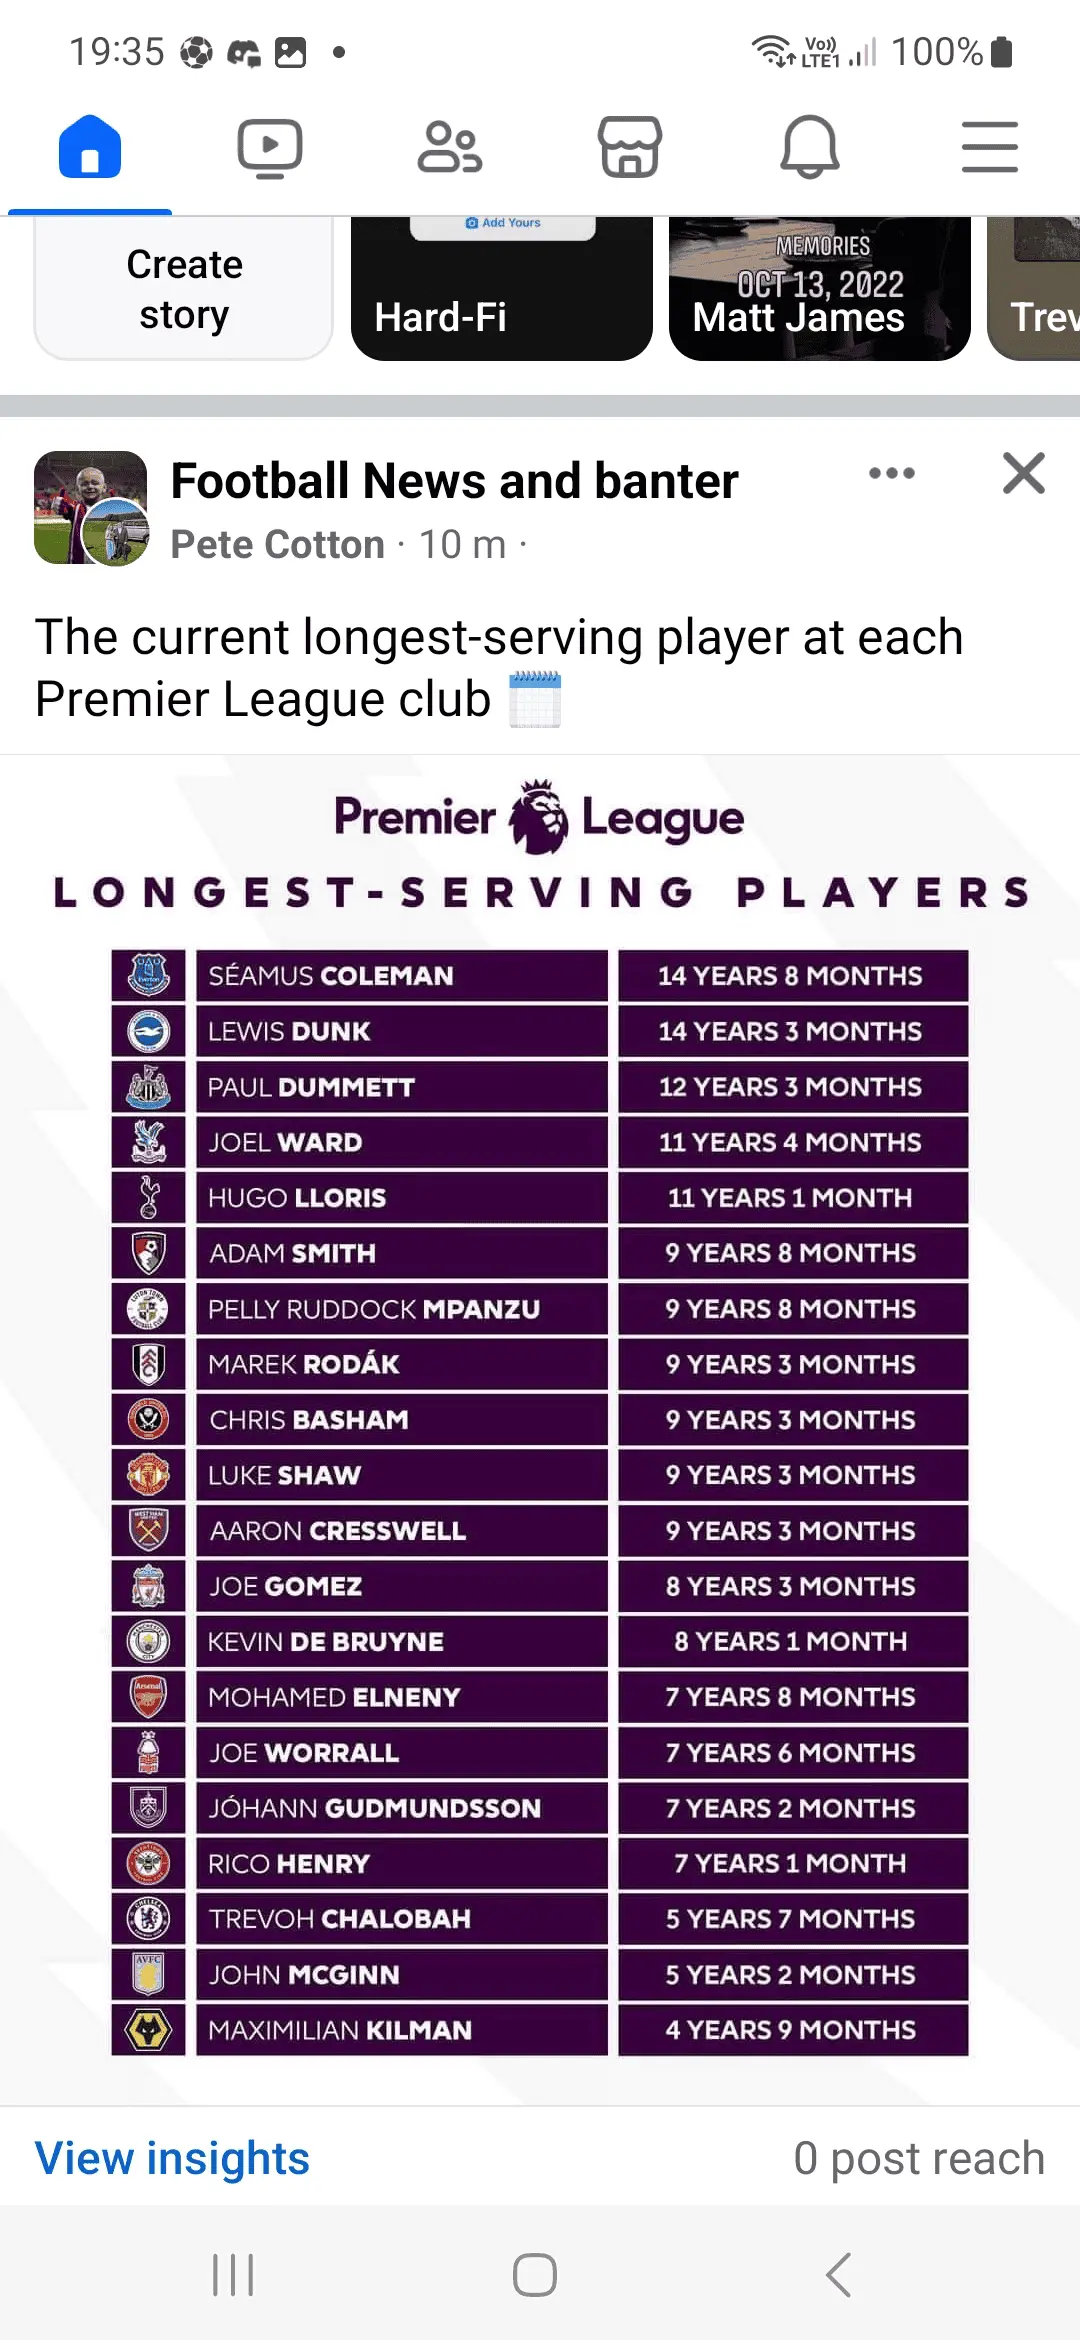Open the hamburger menu icon
This screenshot has height=2340, width=1080.
tap(990, 148)
